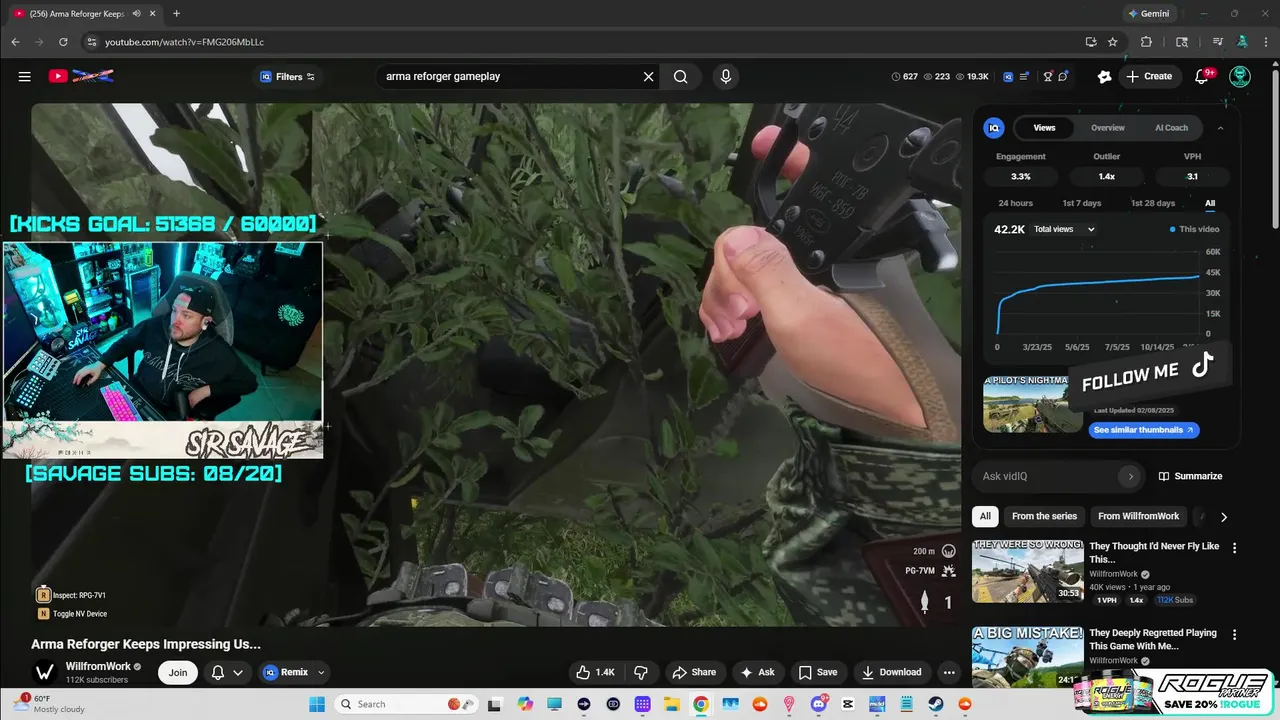Run search with the magnifier button
Screen dimensions: 1280x720
[680, 76]
